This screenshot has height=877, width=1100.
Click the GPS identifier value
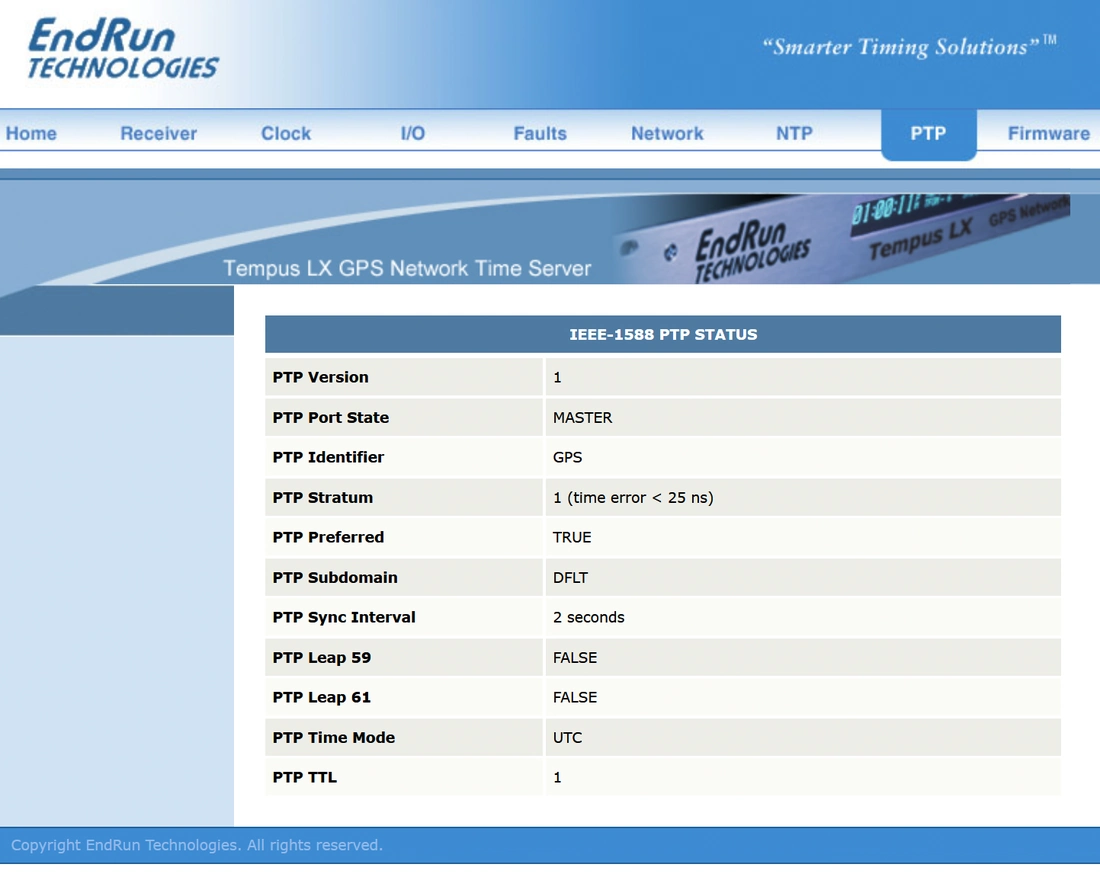click(568, 457)
